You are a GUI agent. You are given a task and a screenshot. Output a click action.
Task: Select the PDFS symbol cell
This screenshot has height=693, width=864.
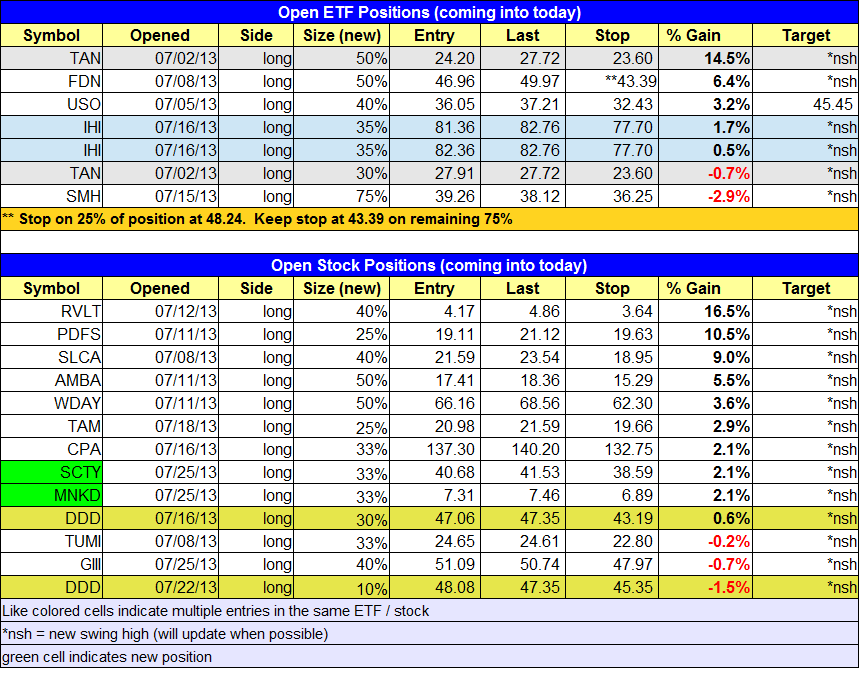pos(52,334)
